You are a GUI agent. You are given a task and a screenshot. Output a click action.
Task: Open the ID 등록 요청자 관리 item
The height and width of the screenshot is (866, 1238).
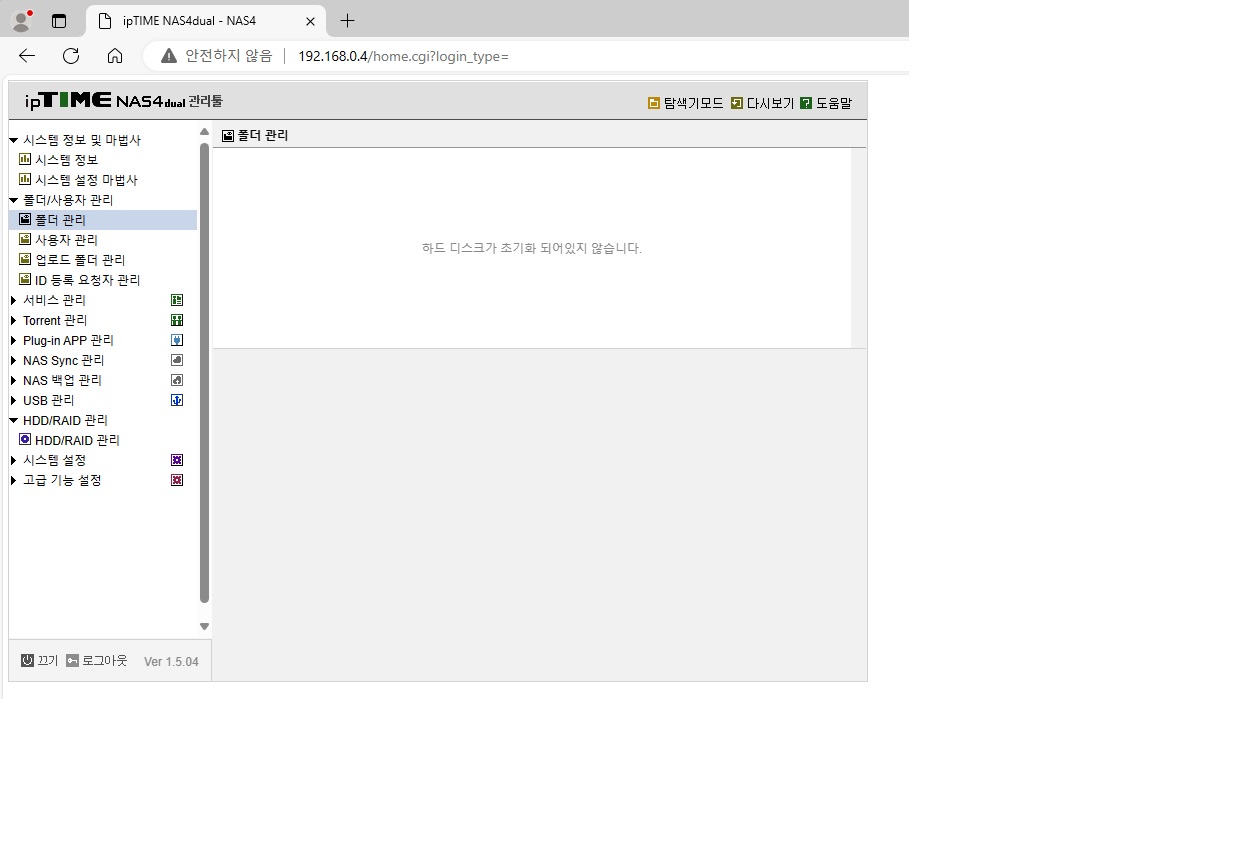(x=88, y=280)
